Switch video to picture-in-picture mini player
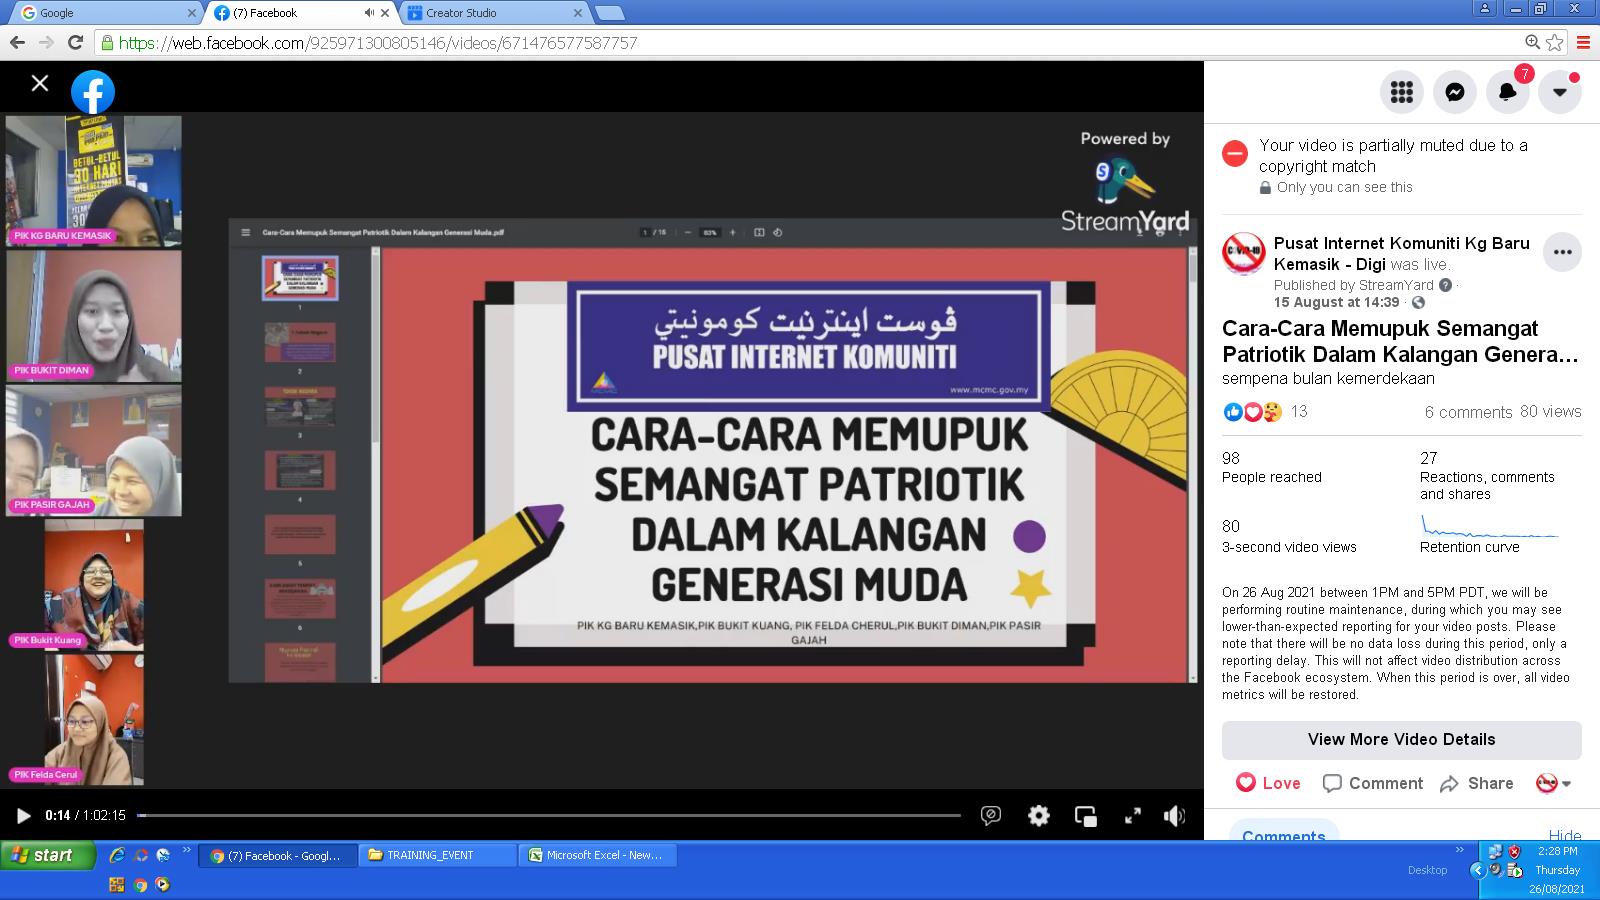The image size is (1600, 900). click(x=1085, y=816)
